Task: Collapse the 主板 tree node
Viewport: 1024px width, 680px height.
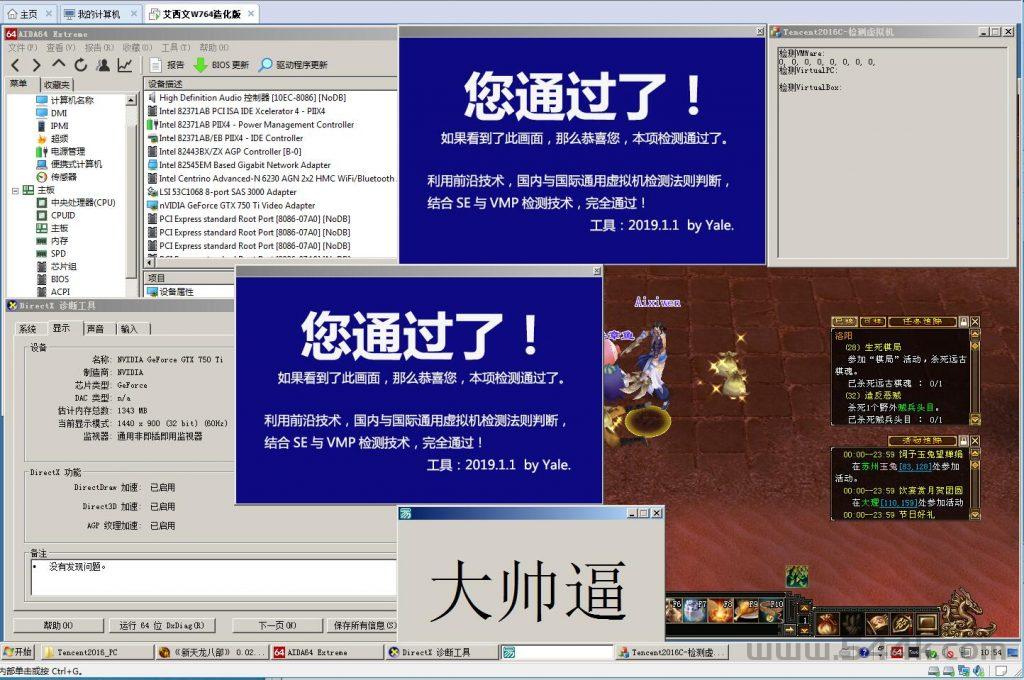Action: point(15,190)
